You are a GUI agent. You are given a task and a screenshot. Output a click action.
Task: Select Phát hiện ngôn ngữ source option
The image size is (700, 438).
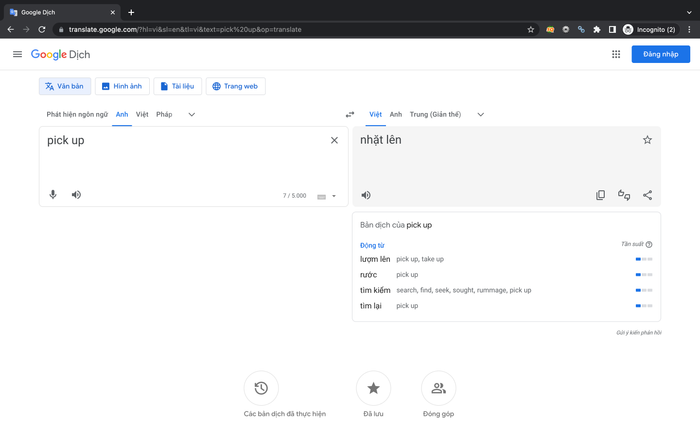click(77, 114)
